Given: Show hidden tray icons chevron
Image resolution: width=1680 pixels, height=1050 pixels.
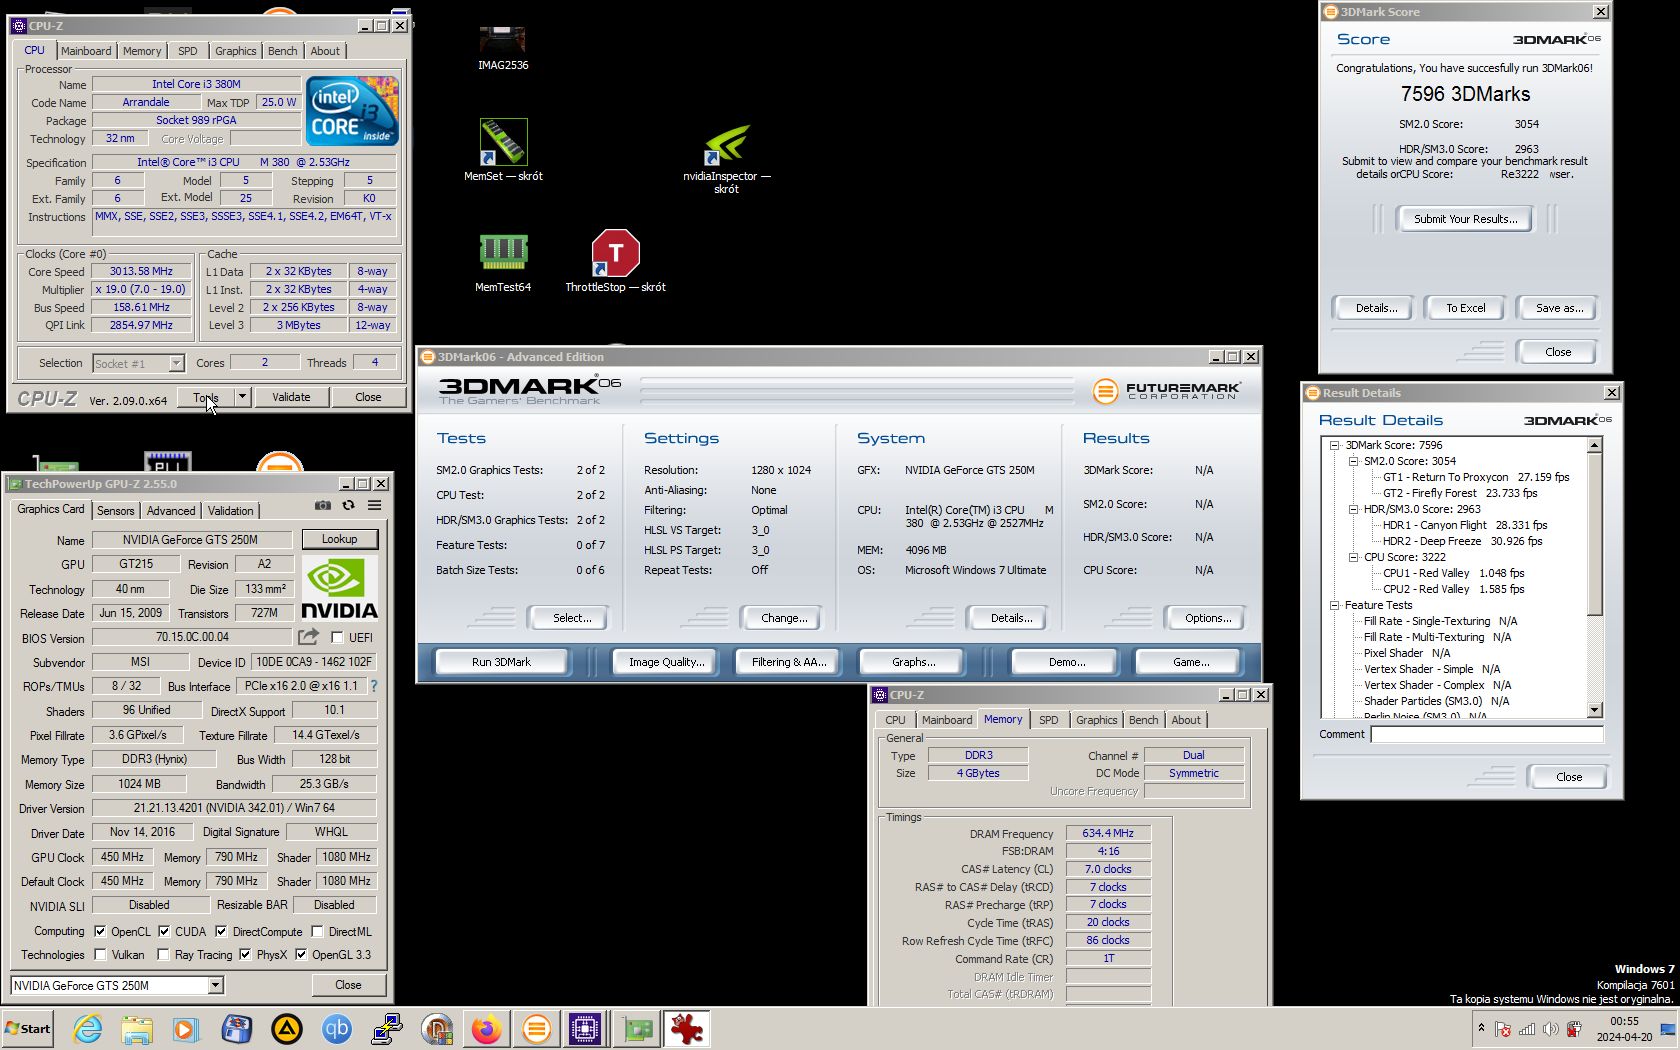Looking at the screenshot, I should [1481, 1028].
